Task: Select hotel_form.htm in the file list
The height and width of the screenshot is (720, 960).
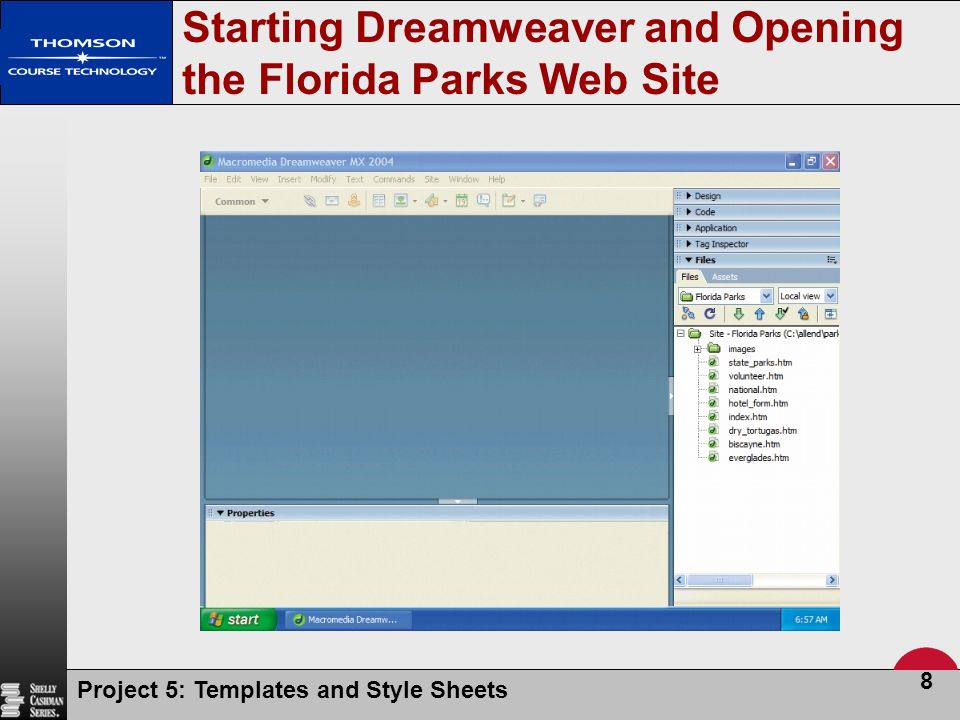Action: [x=757, y=403]
